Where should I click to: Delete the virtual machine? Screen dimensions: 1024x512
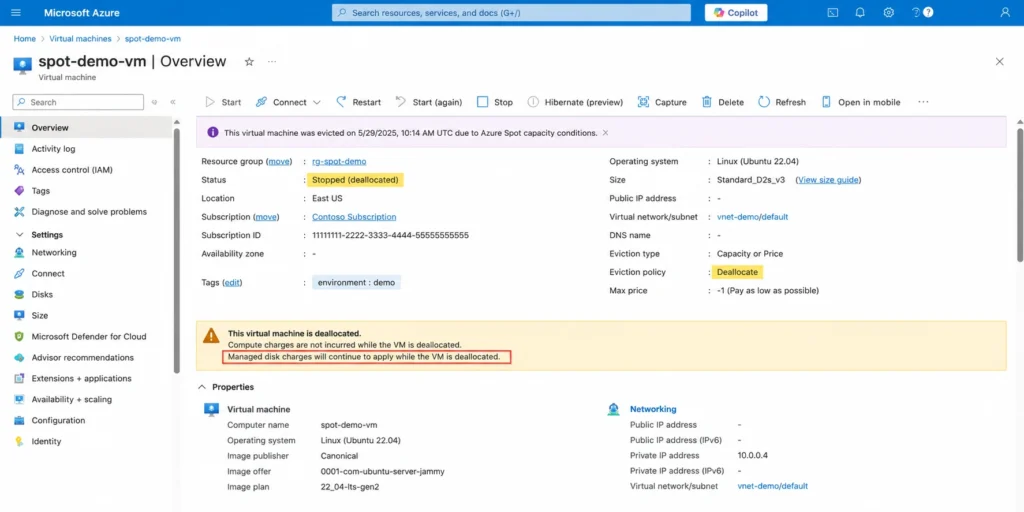[x=723, y=102]
